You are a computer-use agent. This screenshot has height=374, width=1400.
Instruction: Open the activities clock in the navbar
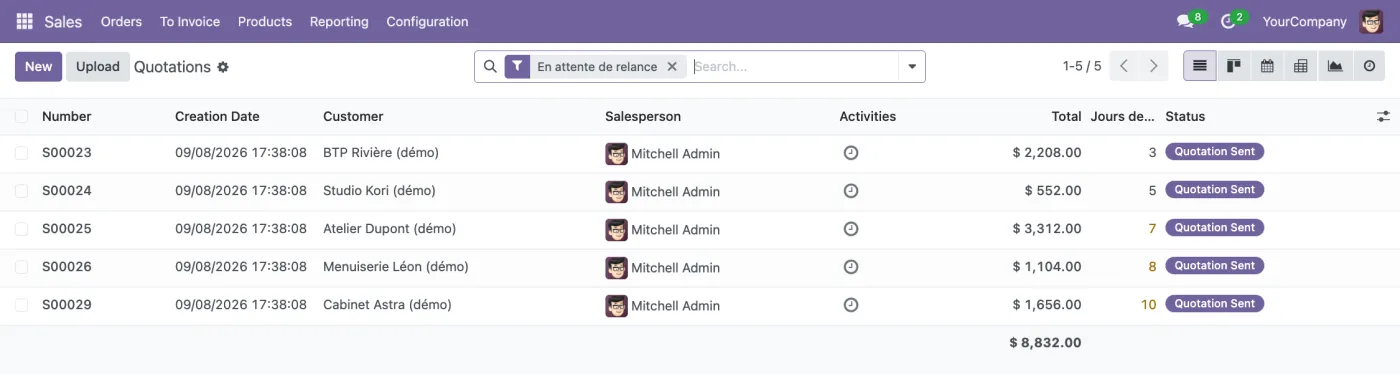(1229, 21)
